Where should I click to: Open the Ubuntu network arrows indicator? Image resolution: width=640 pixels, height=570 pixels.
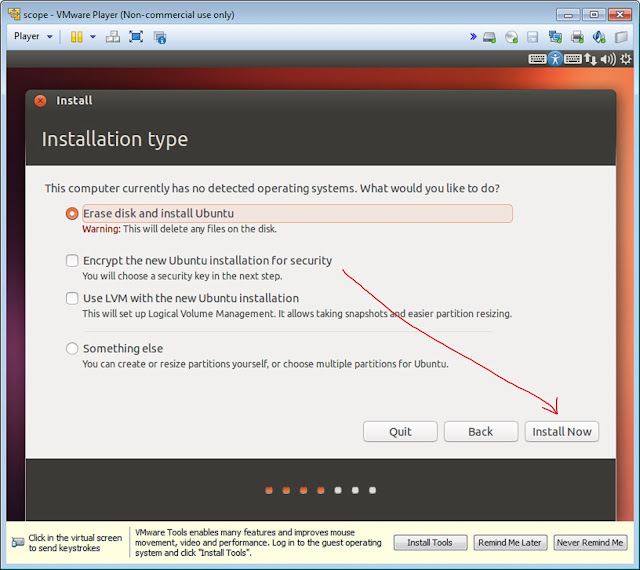pos(590,60)
